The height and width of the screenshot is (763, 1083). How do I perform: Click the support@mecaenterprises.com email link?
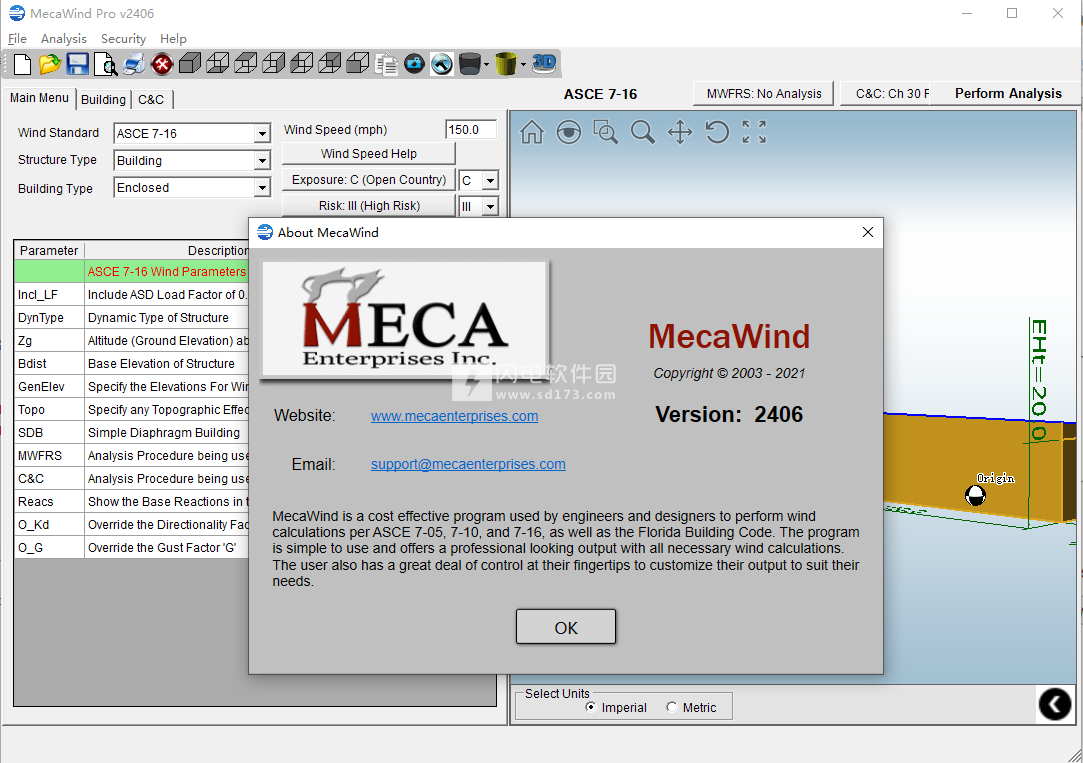click(468, 465)
